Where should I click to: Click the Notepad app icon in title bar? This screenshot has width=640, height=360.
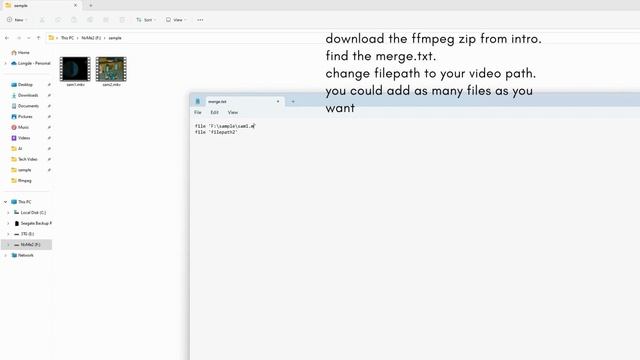click(x=198, y=101)
